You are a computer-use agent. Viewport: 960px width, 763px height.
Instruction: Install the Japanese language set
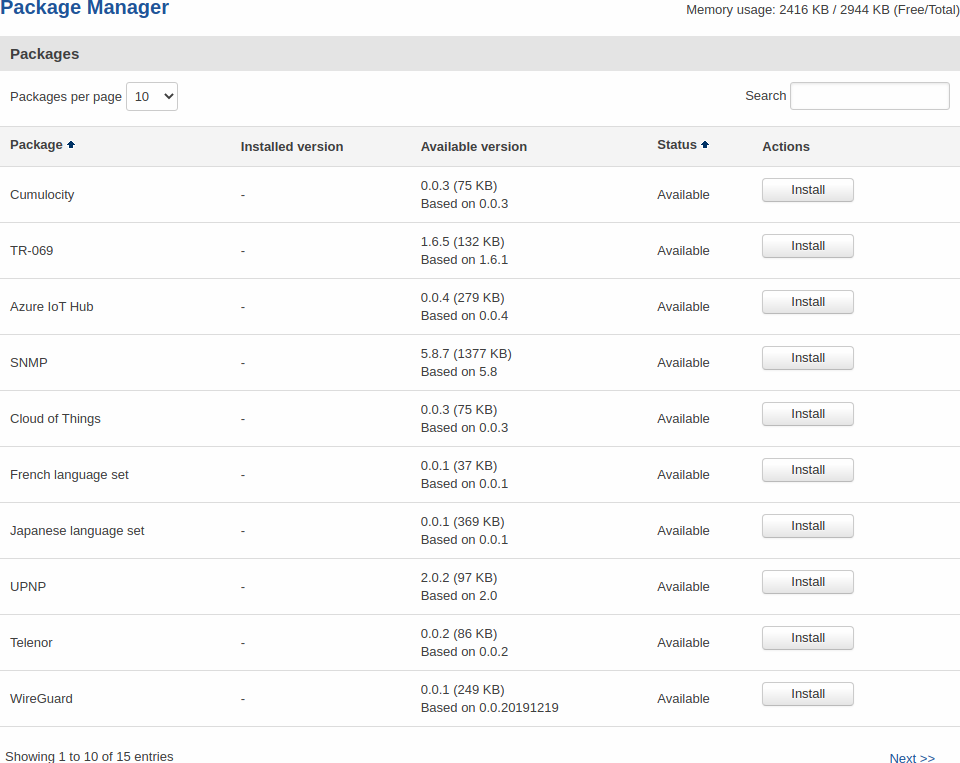807,526
